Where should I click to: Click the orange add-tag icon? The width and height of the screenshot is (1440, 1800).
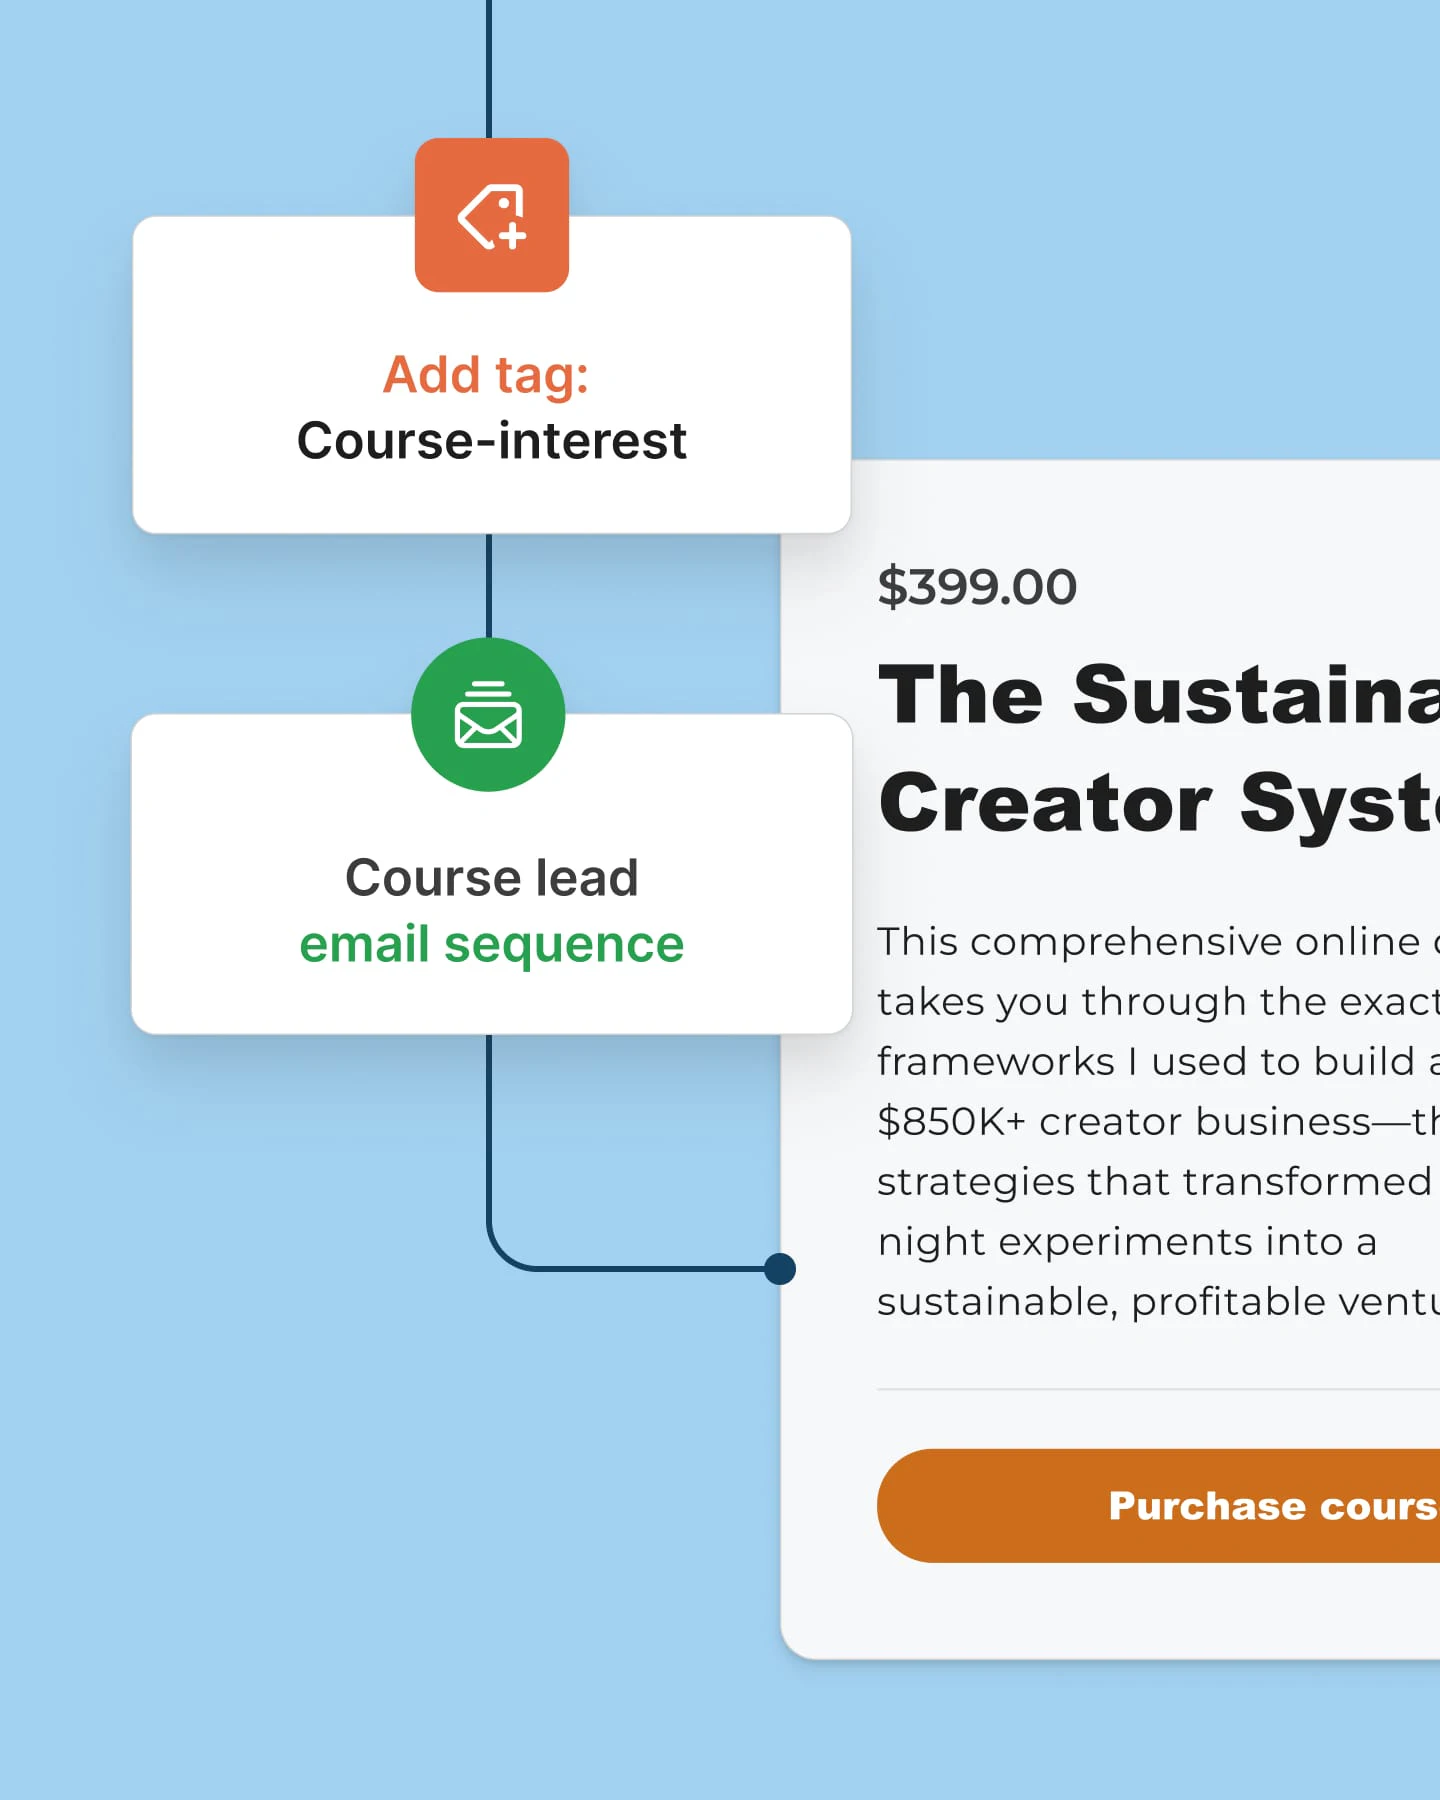[491, 215]
